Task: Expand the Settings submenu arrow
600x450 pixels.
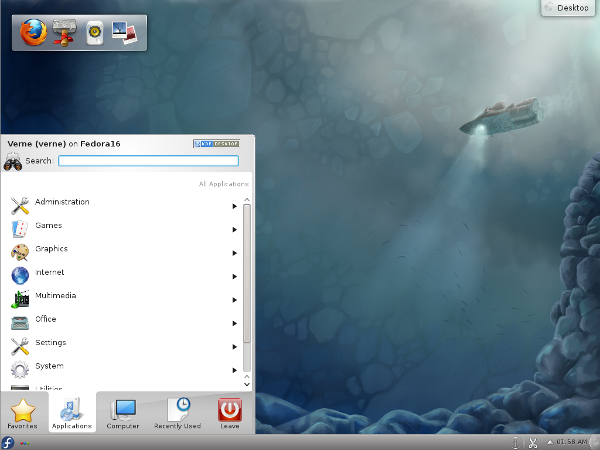Action: tap(235, 347)
